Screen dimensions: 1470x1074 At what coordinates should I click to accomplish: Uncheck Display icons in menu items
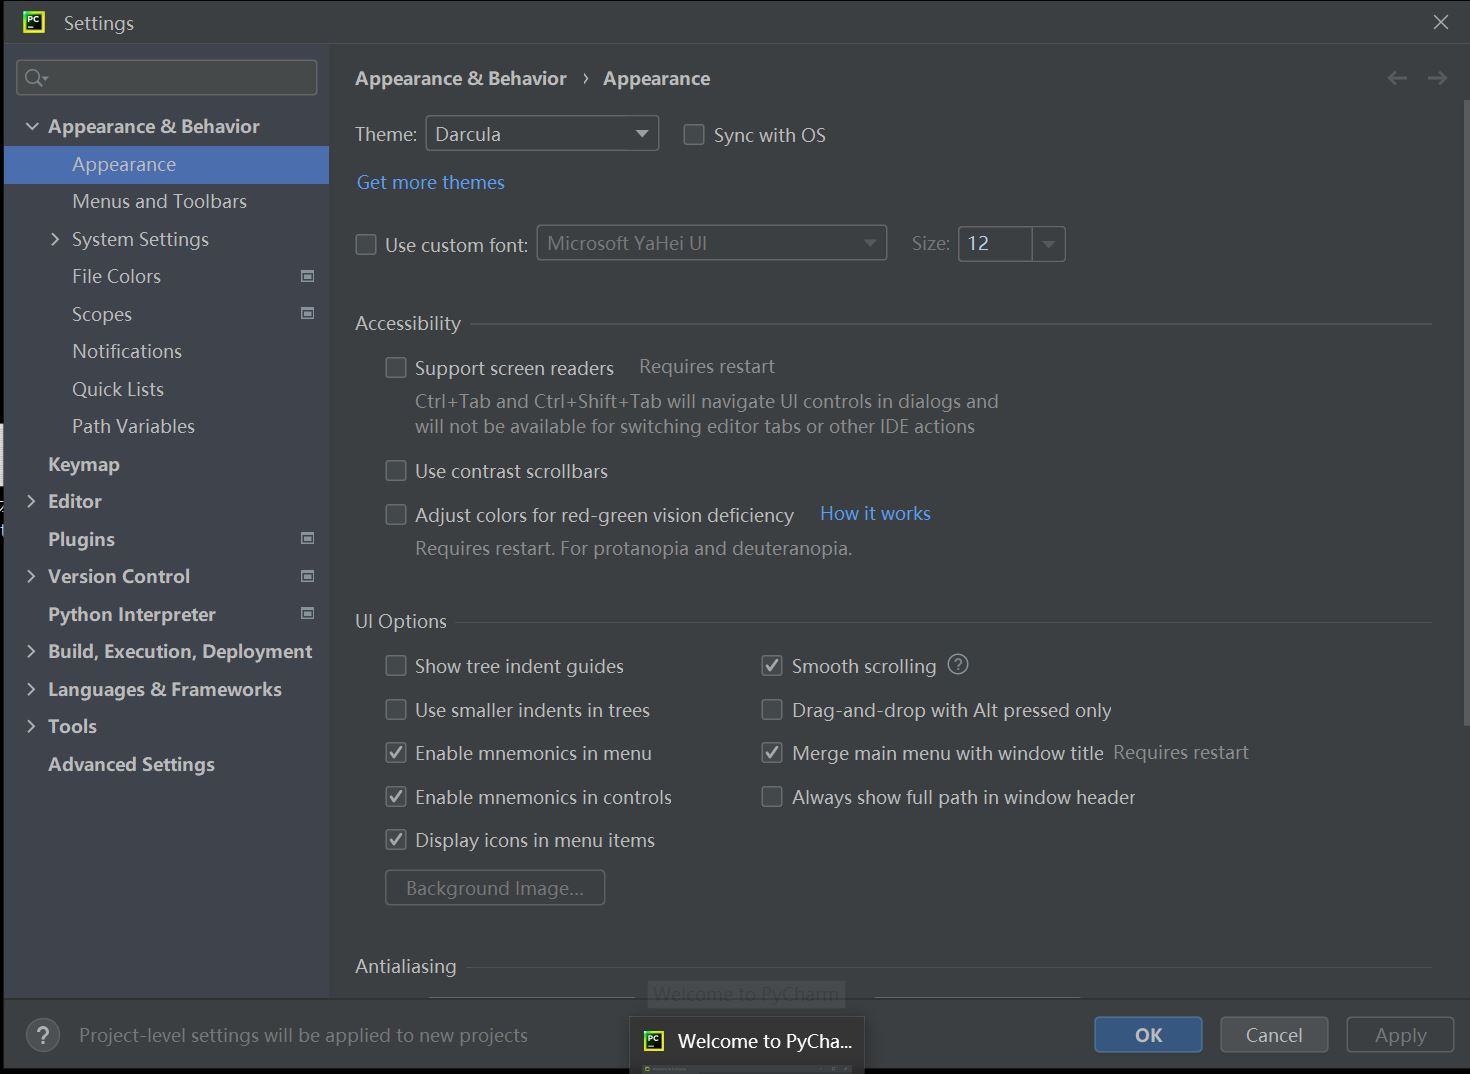tap(396, 840)
